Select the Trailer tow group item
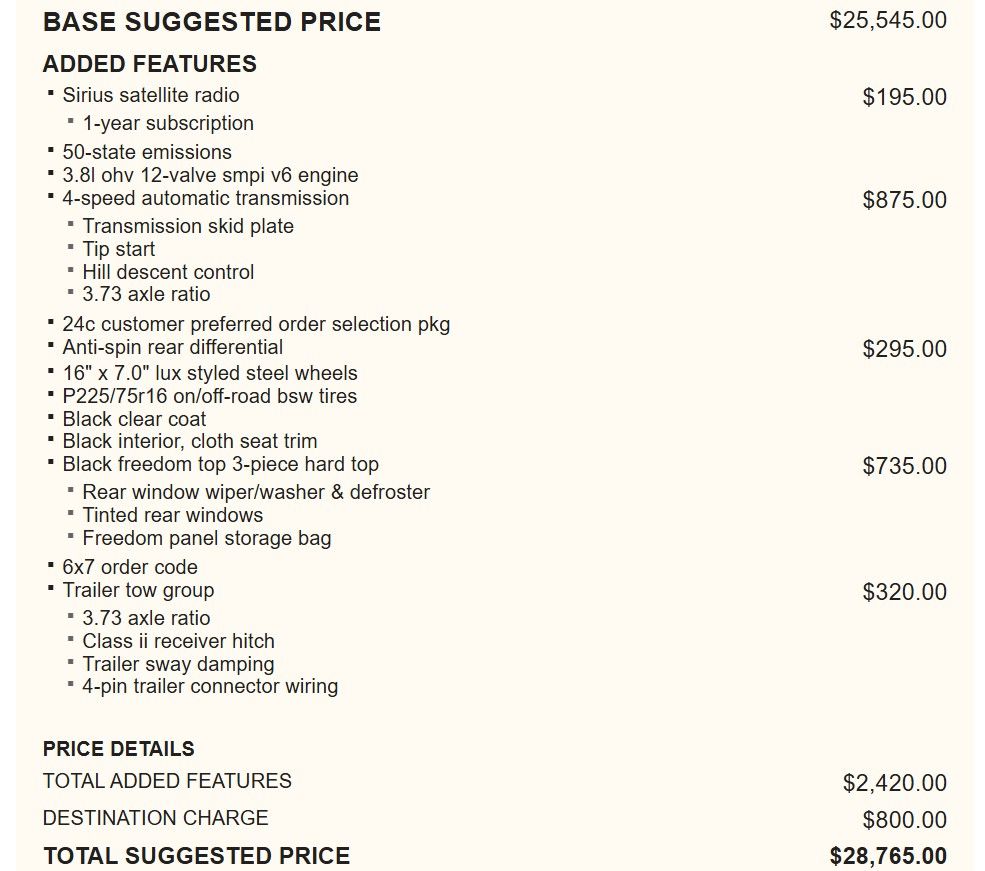985x871 pixels. click(138, 590)
